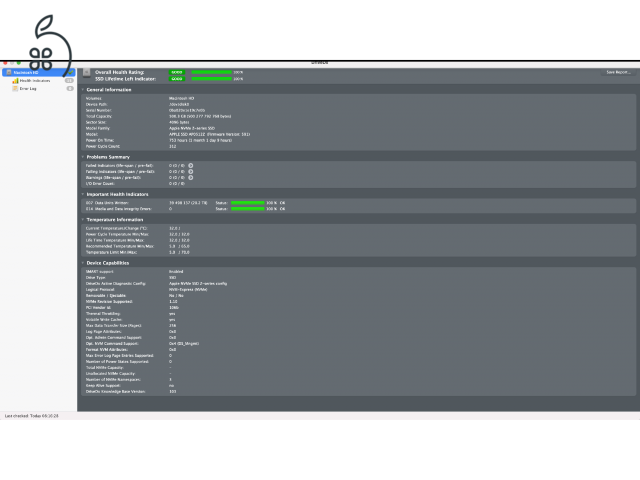Click the Sector Size 4096 bytes value
Image resolution: width=640 pixels, height=480 pixels.
[179, 122]
